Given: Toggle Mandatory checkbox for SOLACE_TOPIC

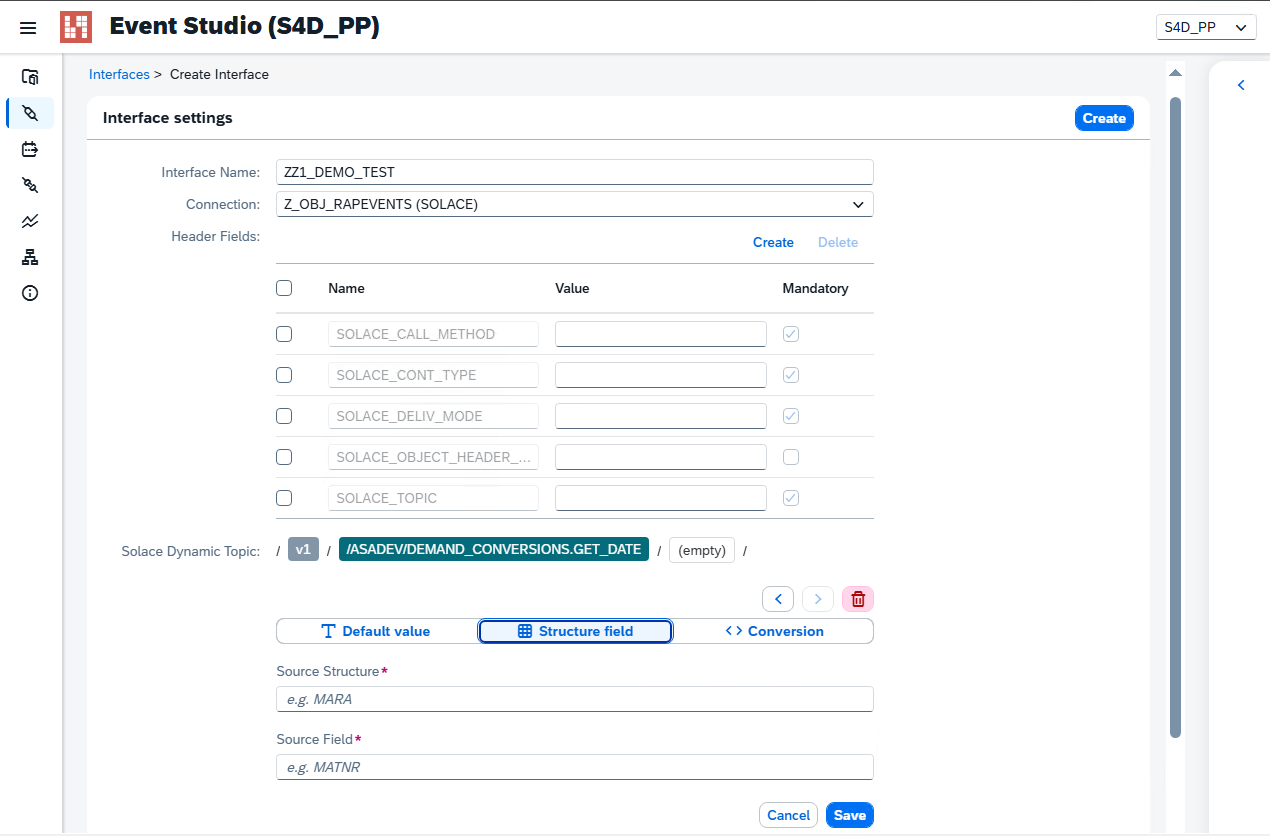Looking at the screenshot, I should (791, 498).
